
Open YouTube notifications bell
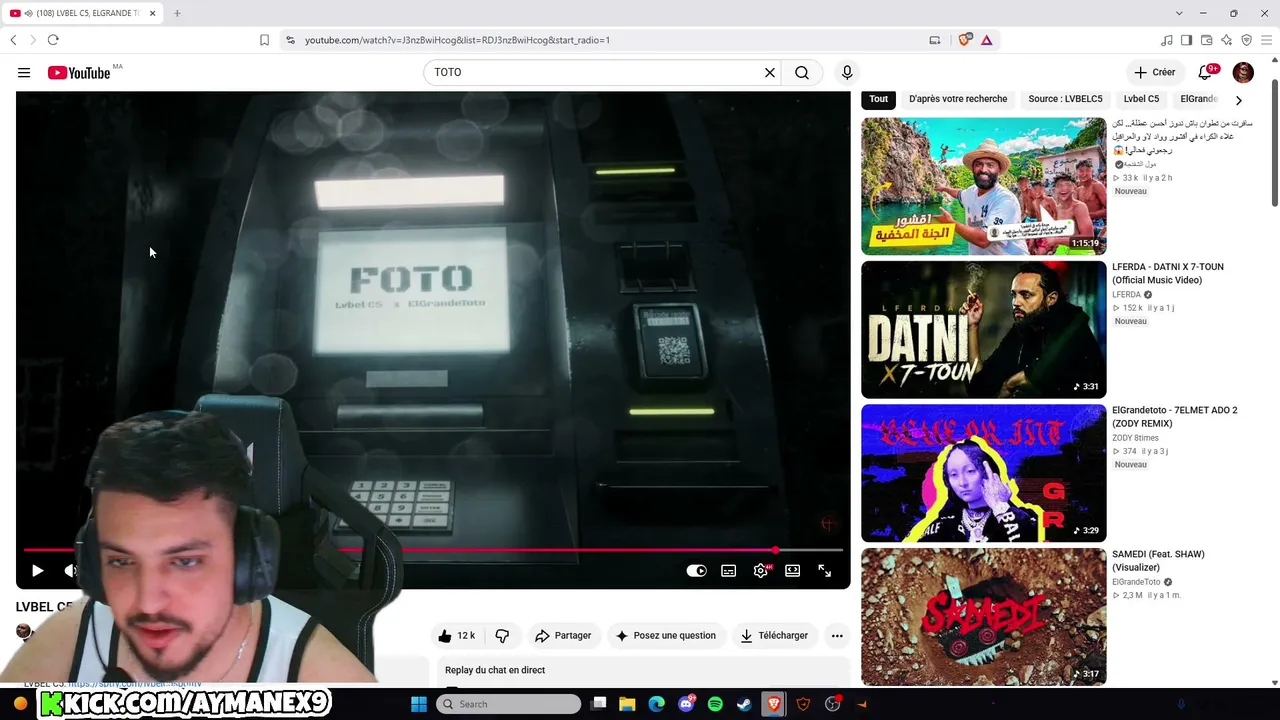1206,72
